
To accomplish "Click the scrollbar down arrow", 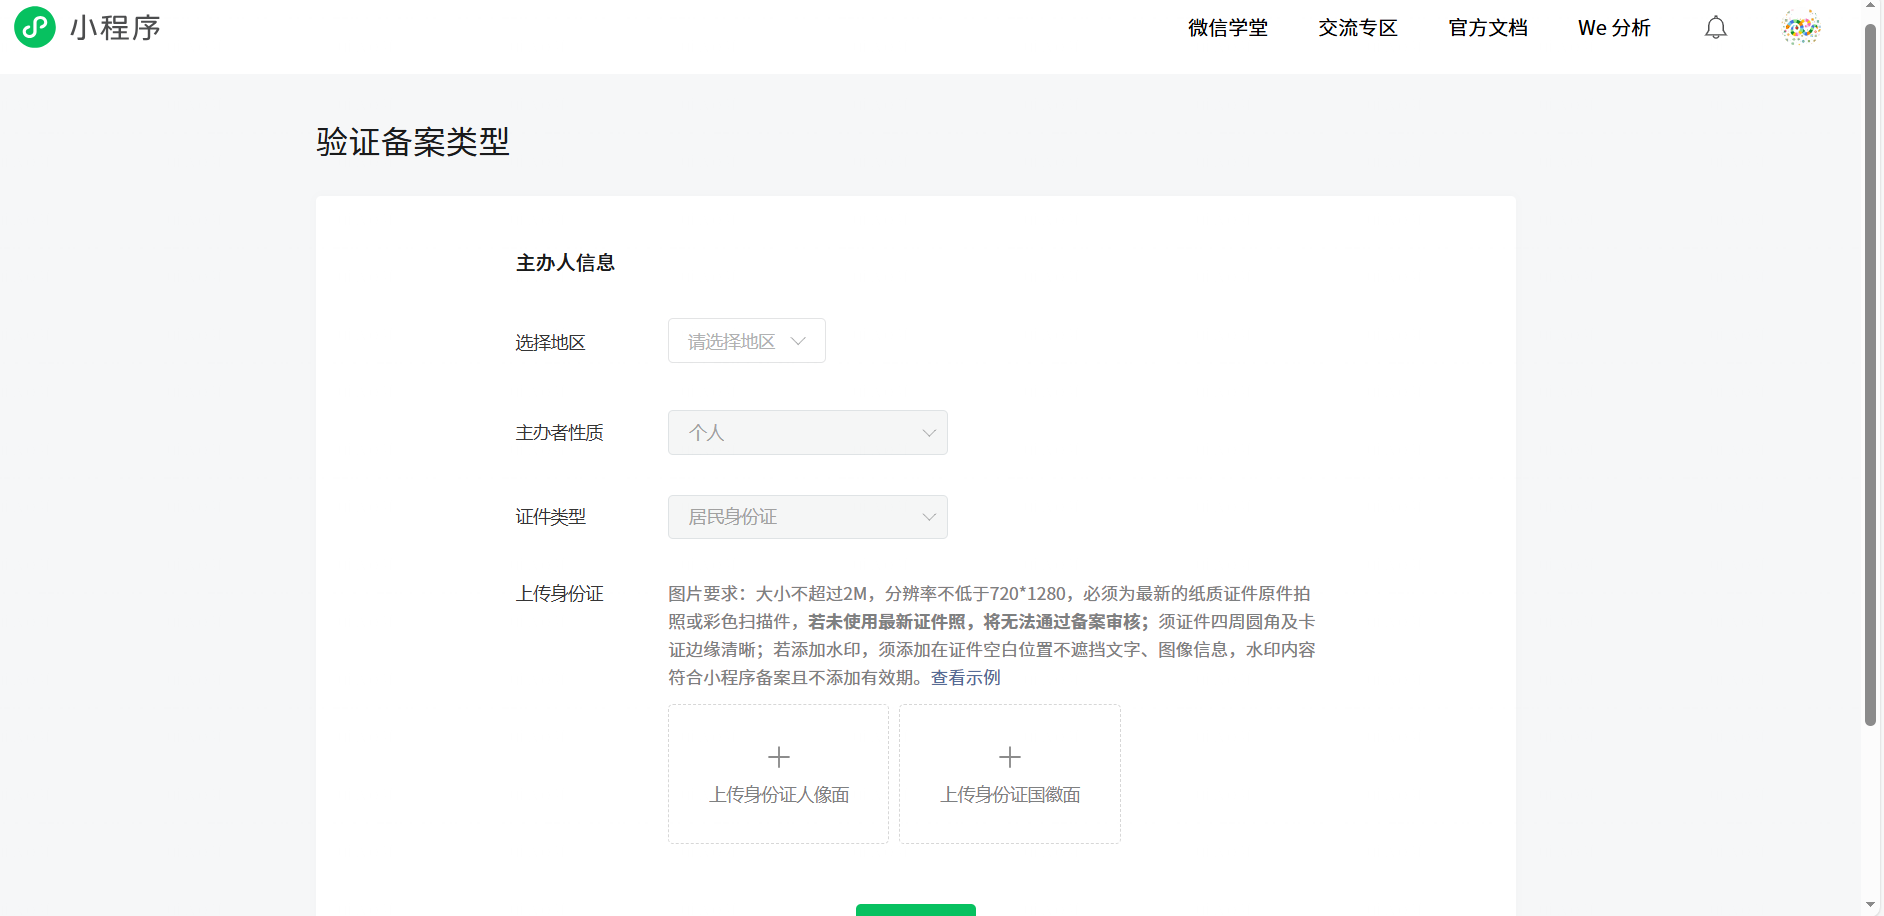I will tap(1870, 905).
